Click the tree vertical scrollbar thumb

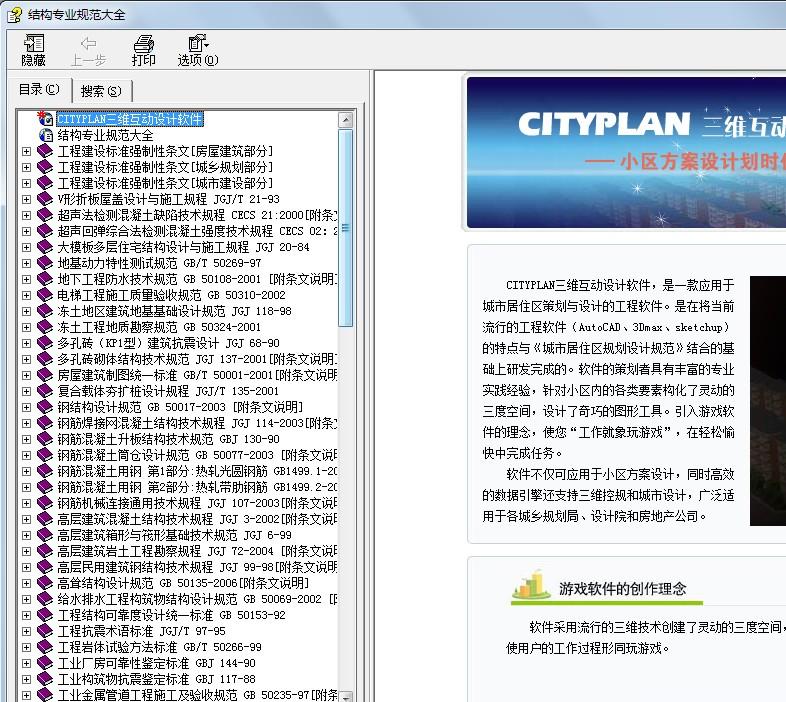pos(345,228)
